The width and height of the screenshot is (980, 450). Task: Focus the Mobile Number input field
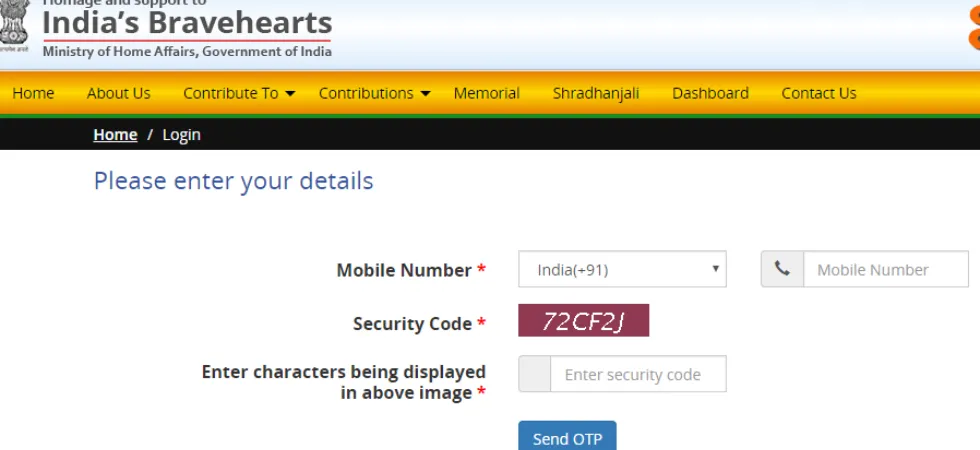(x=886, y=269)
